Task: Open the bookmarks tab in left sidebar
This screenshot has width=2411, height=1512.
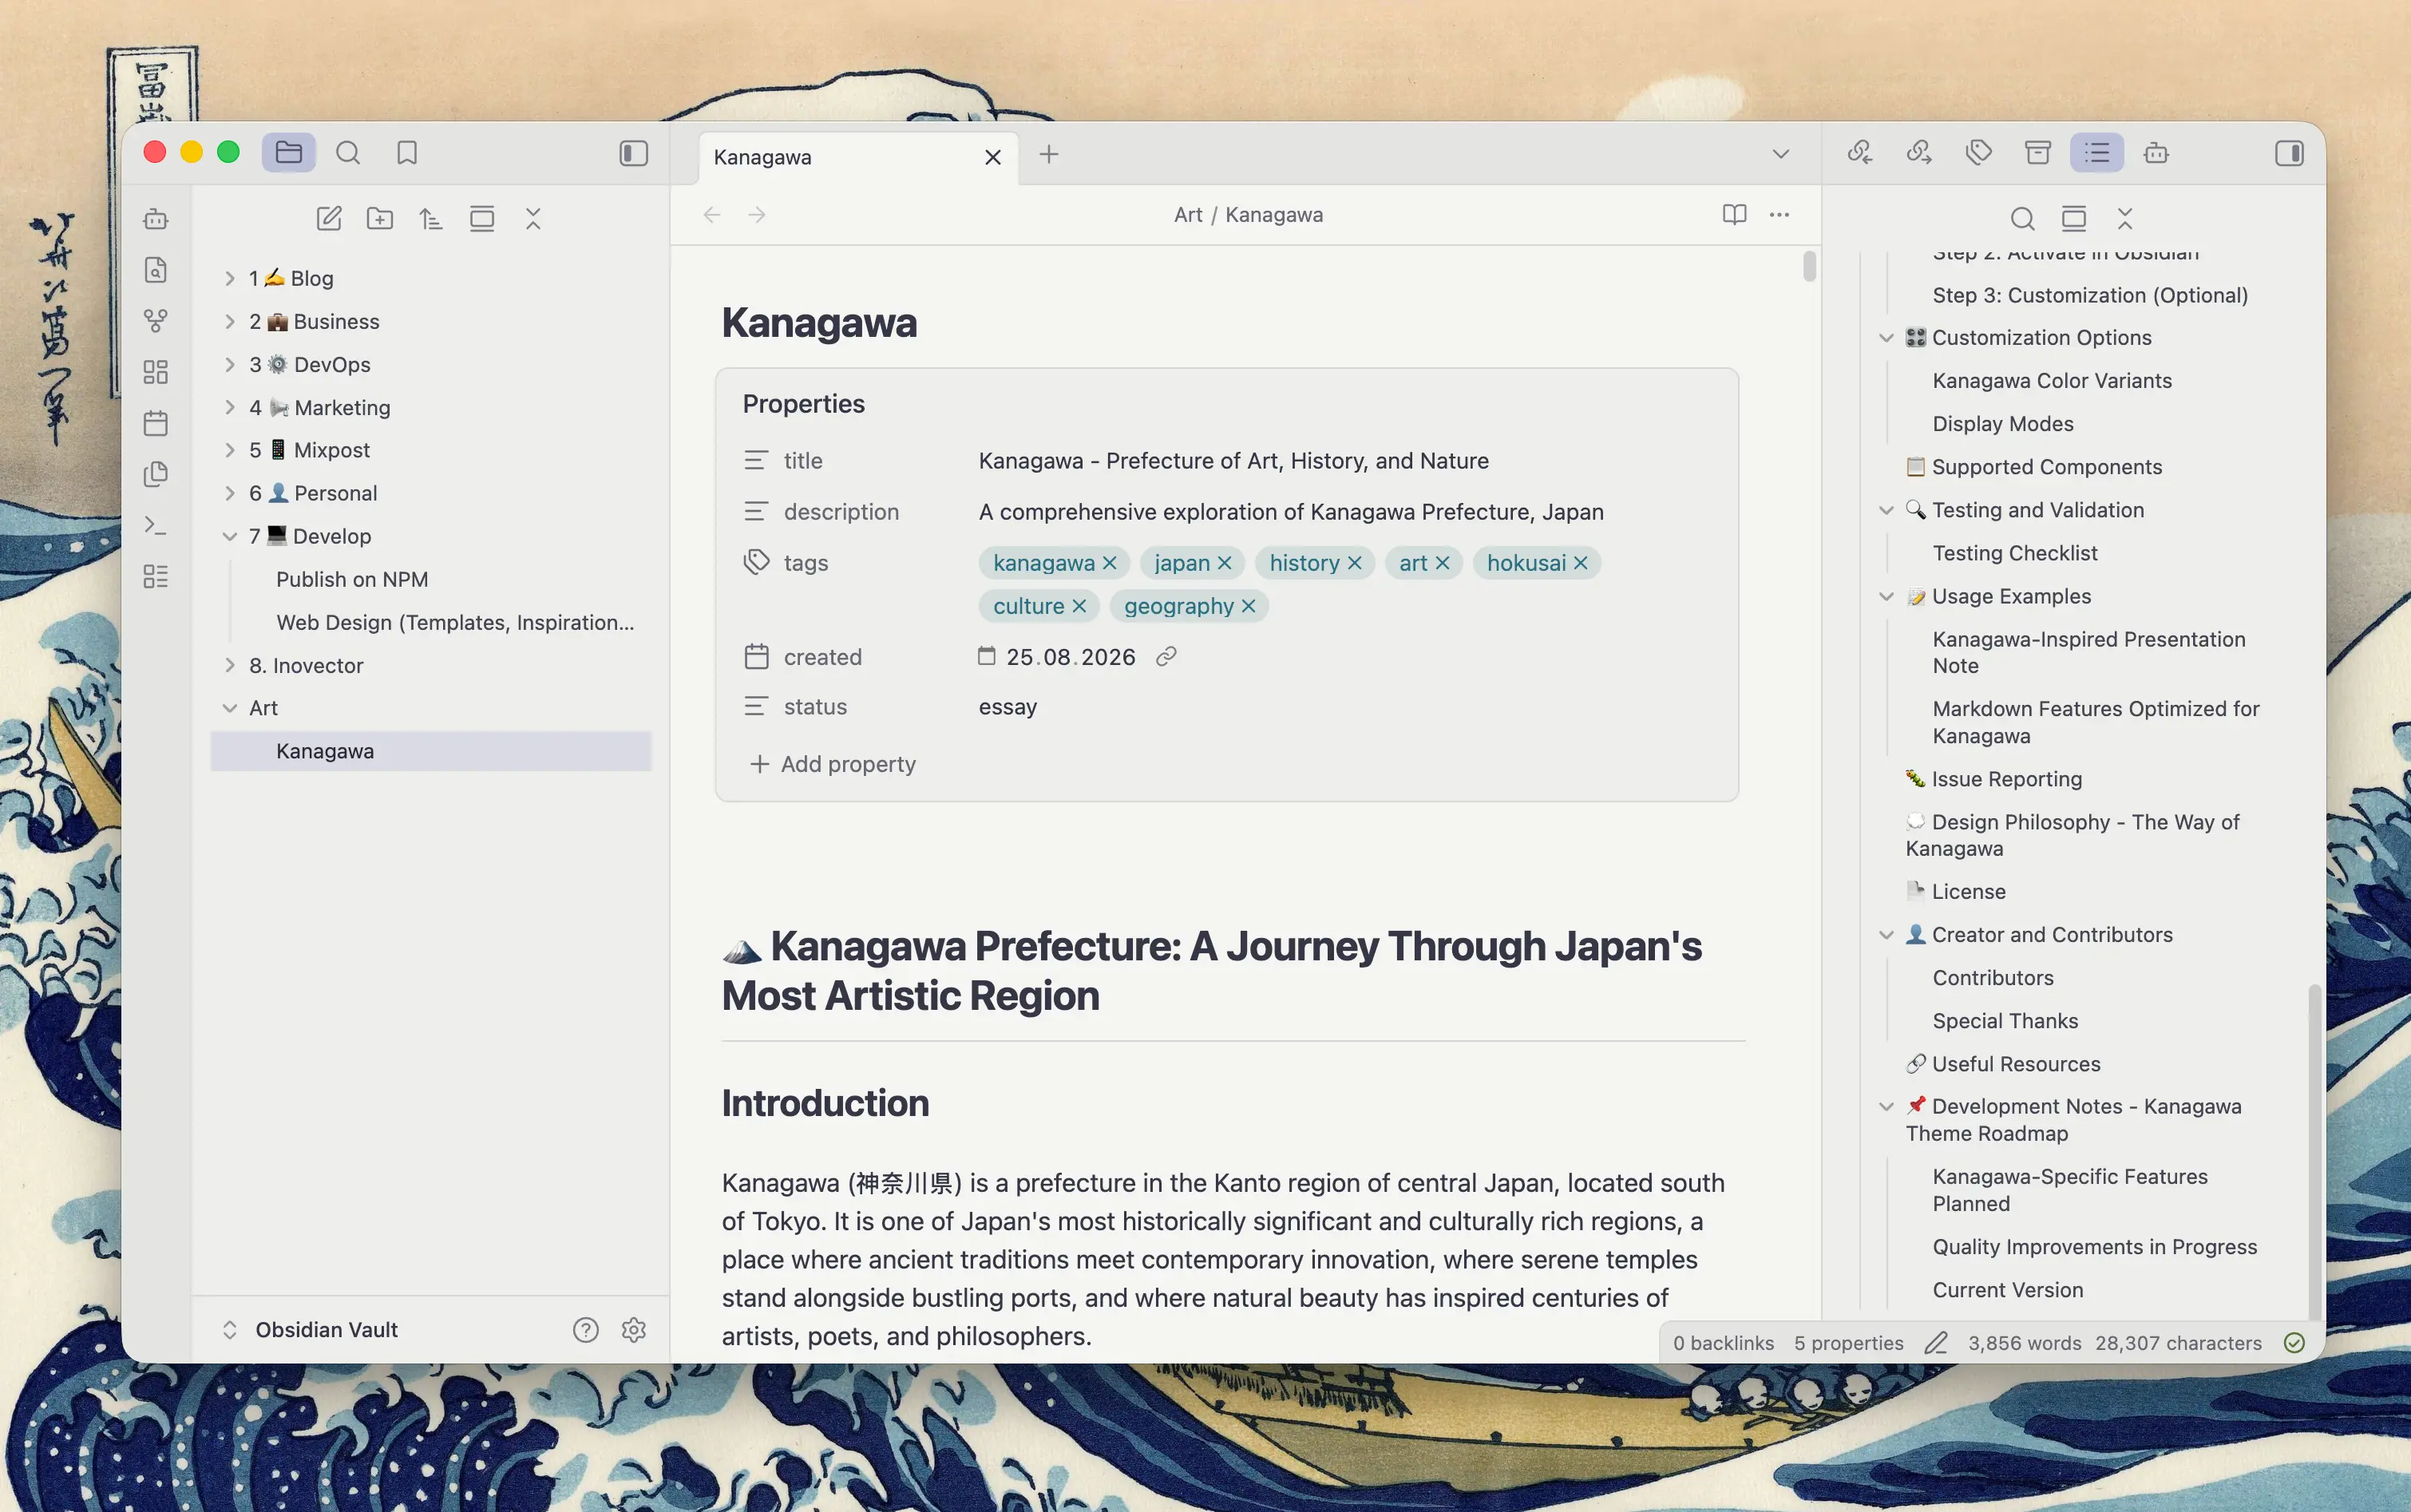Action: (x=407, y=153)
